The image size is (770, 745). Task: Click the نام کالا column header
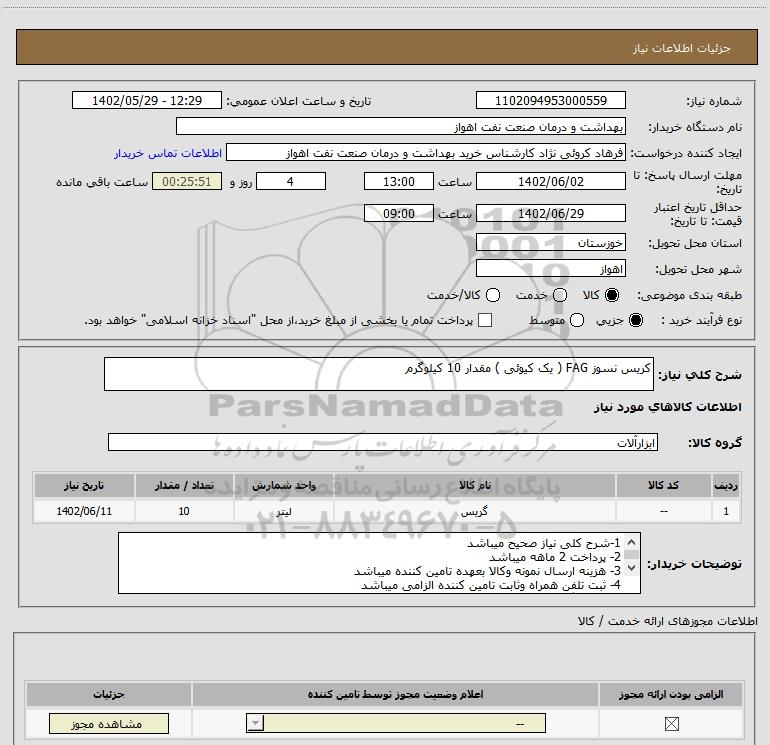(x=474, y=486)
